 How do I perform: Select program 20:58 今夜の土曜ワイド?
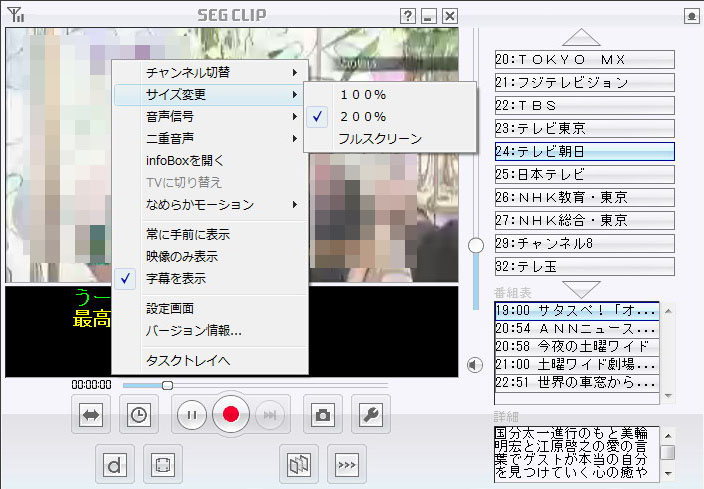tap(577, 347)
